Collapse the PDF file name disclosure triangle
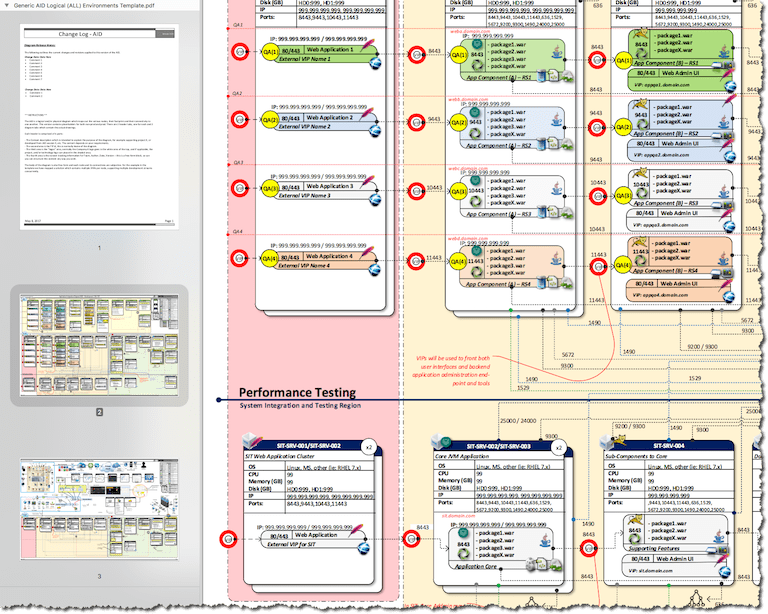The image size is (768, 614). (x=6, y=5)
